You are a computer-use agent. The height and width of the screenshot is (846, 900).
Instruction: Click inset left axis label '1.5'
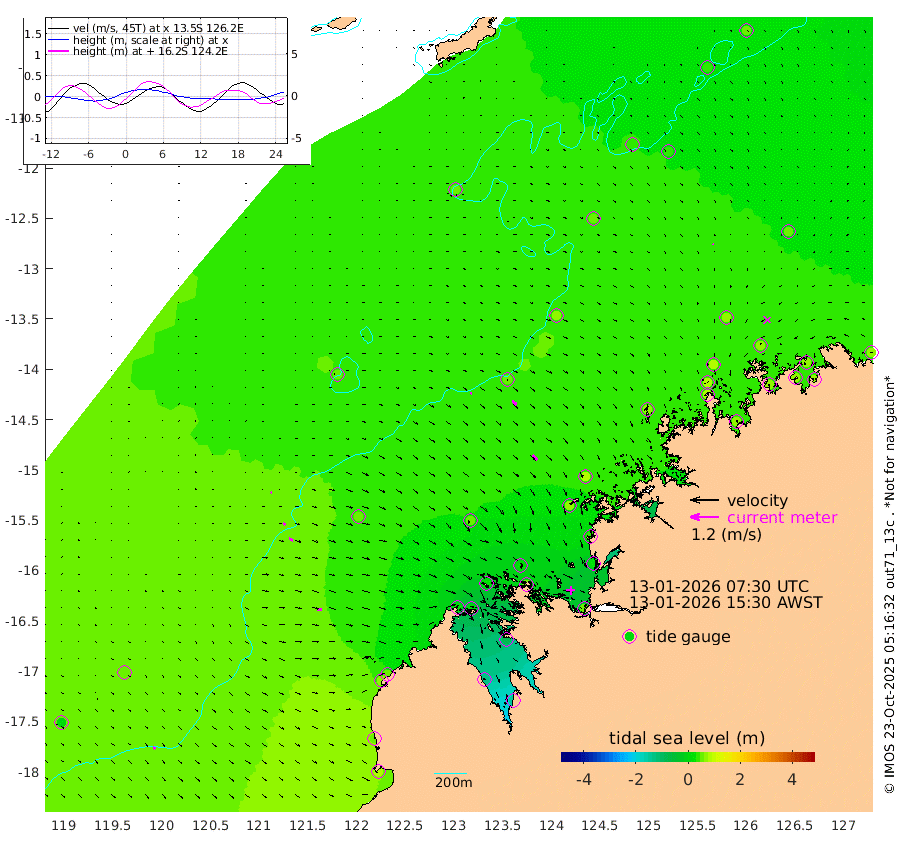[x=33, y=34]
